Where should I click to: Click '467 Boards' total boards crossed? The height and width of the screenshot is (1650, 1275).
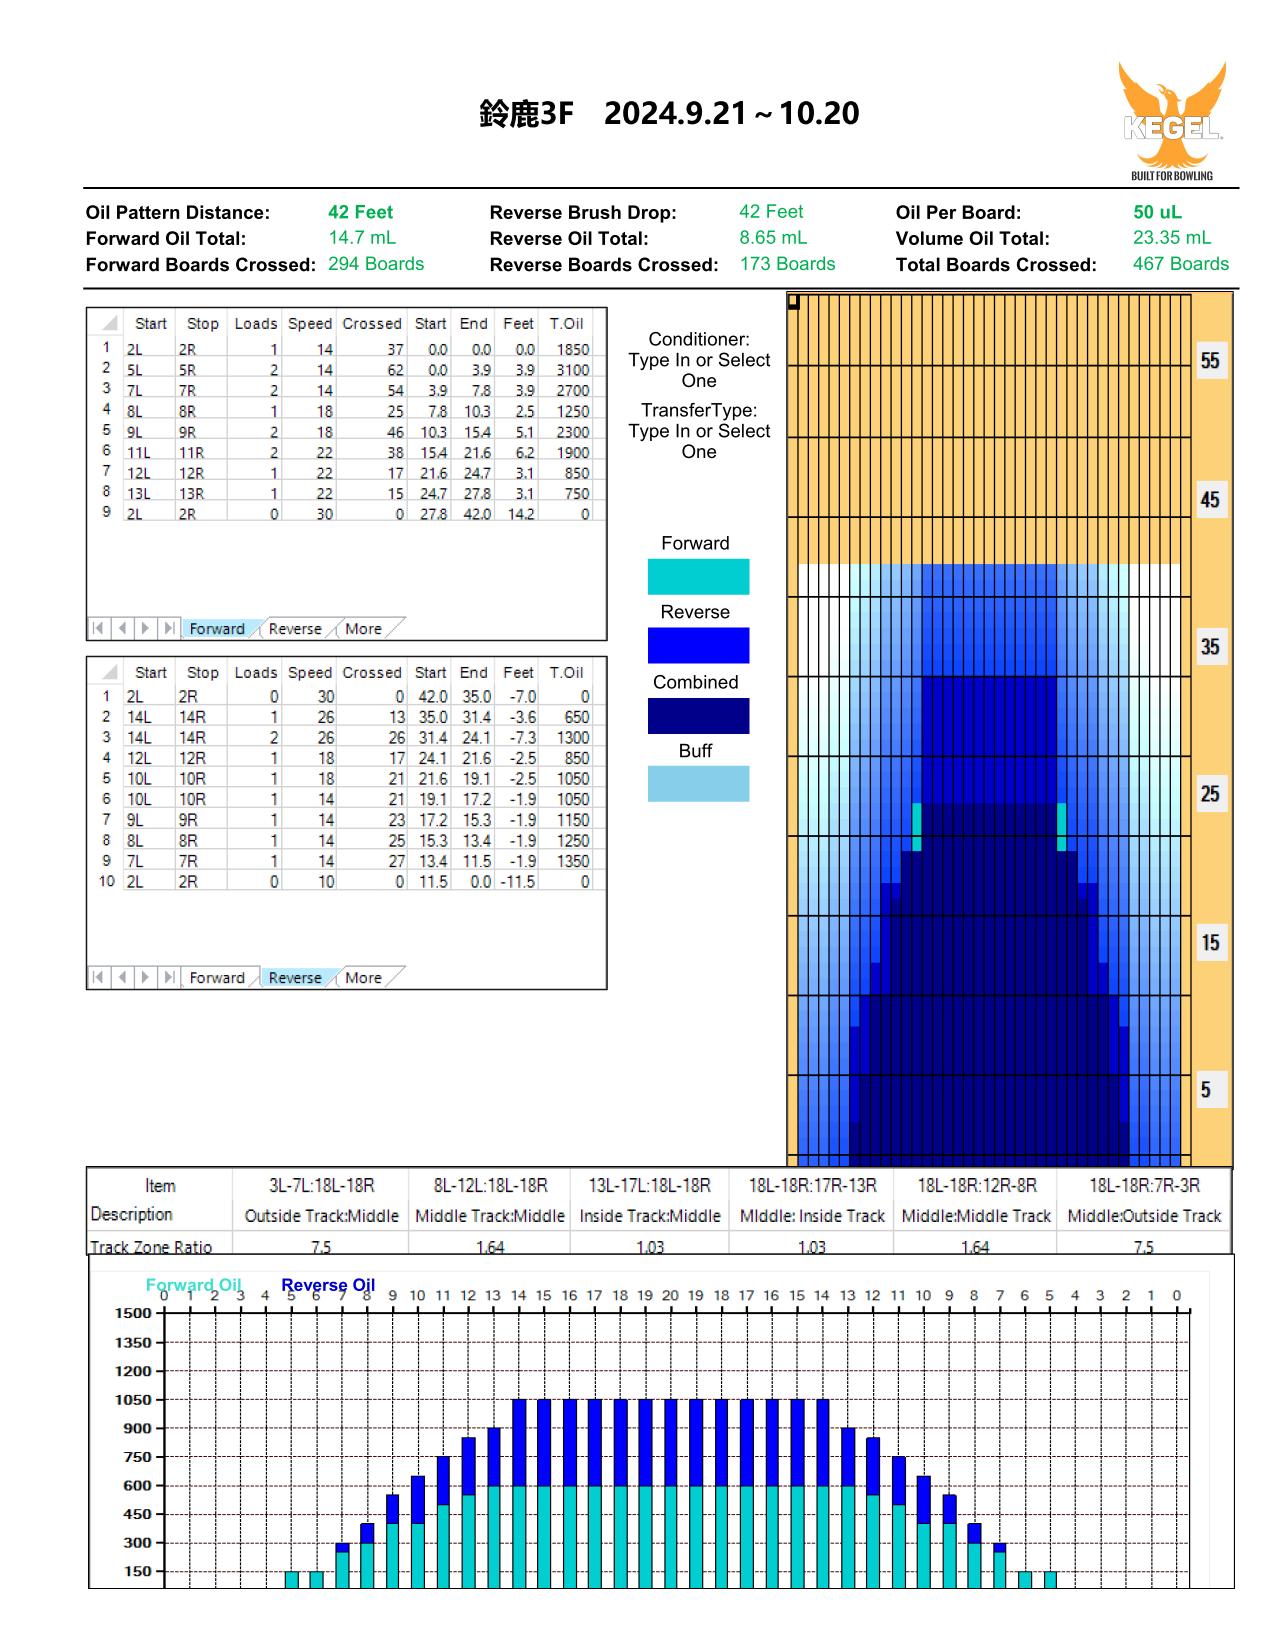coord(1180,264)
